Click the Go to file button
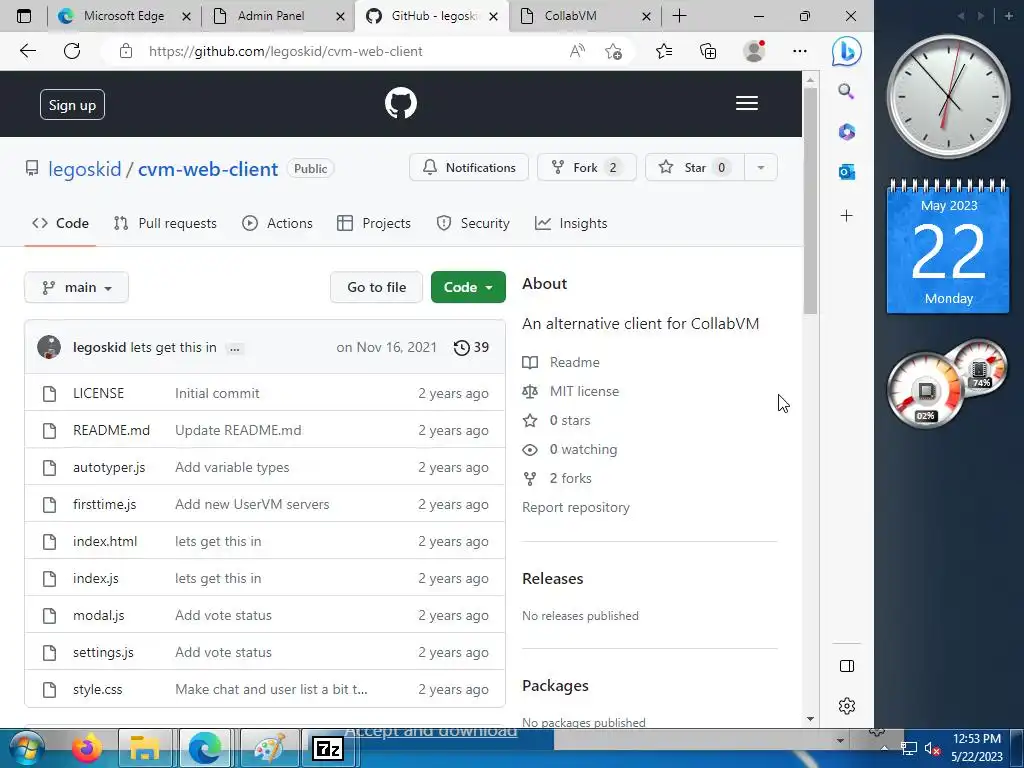This screenshot has height=768, width=1024. 377,287
